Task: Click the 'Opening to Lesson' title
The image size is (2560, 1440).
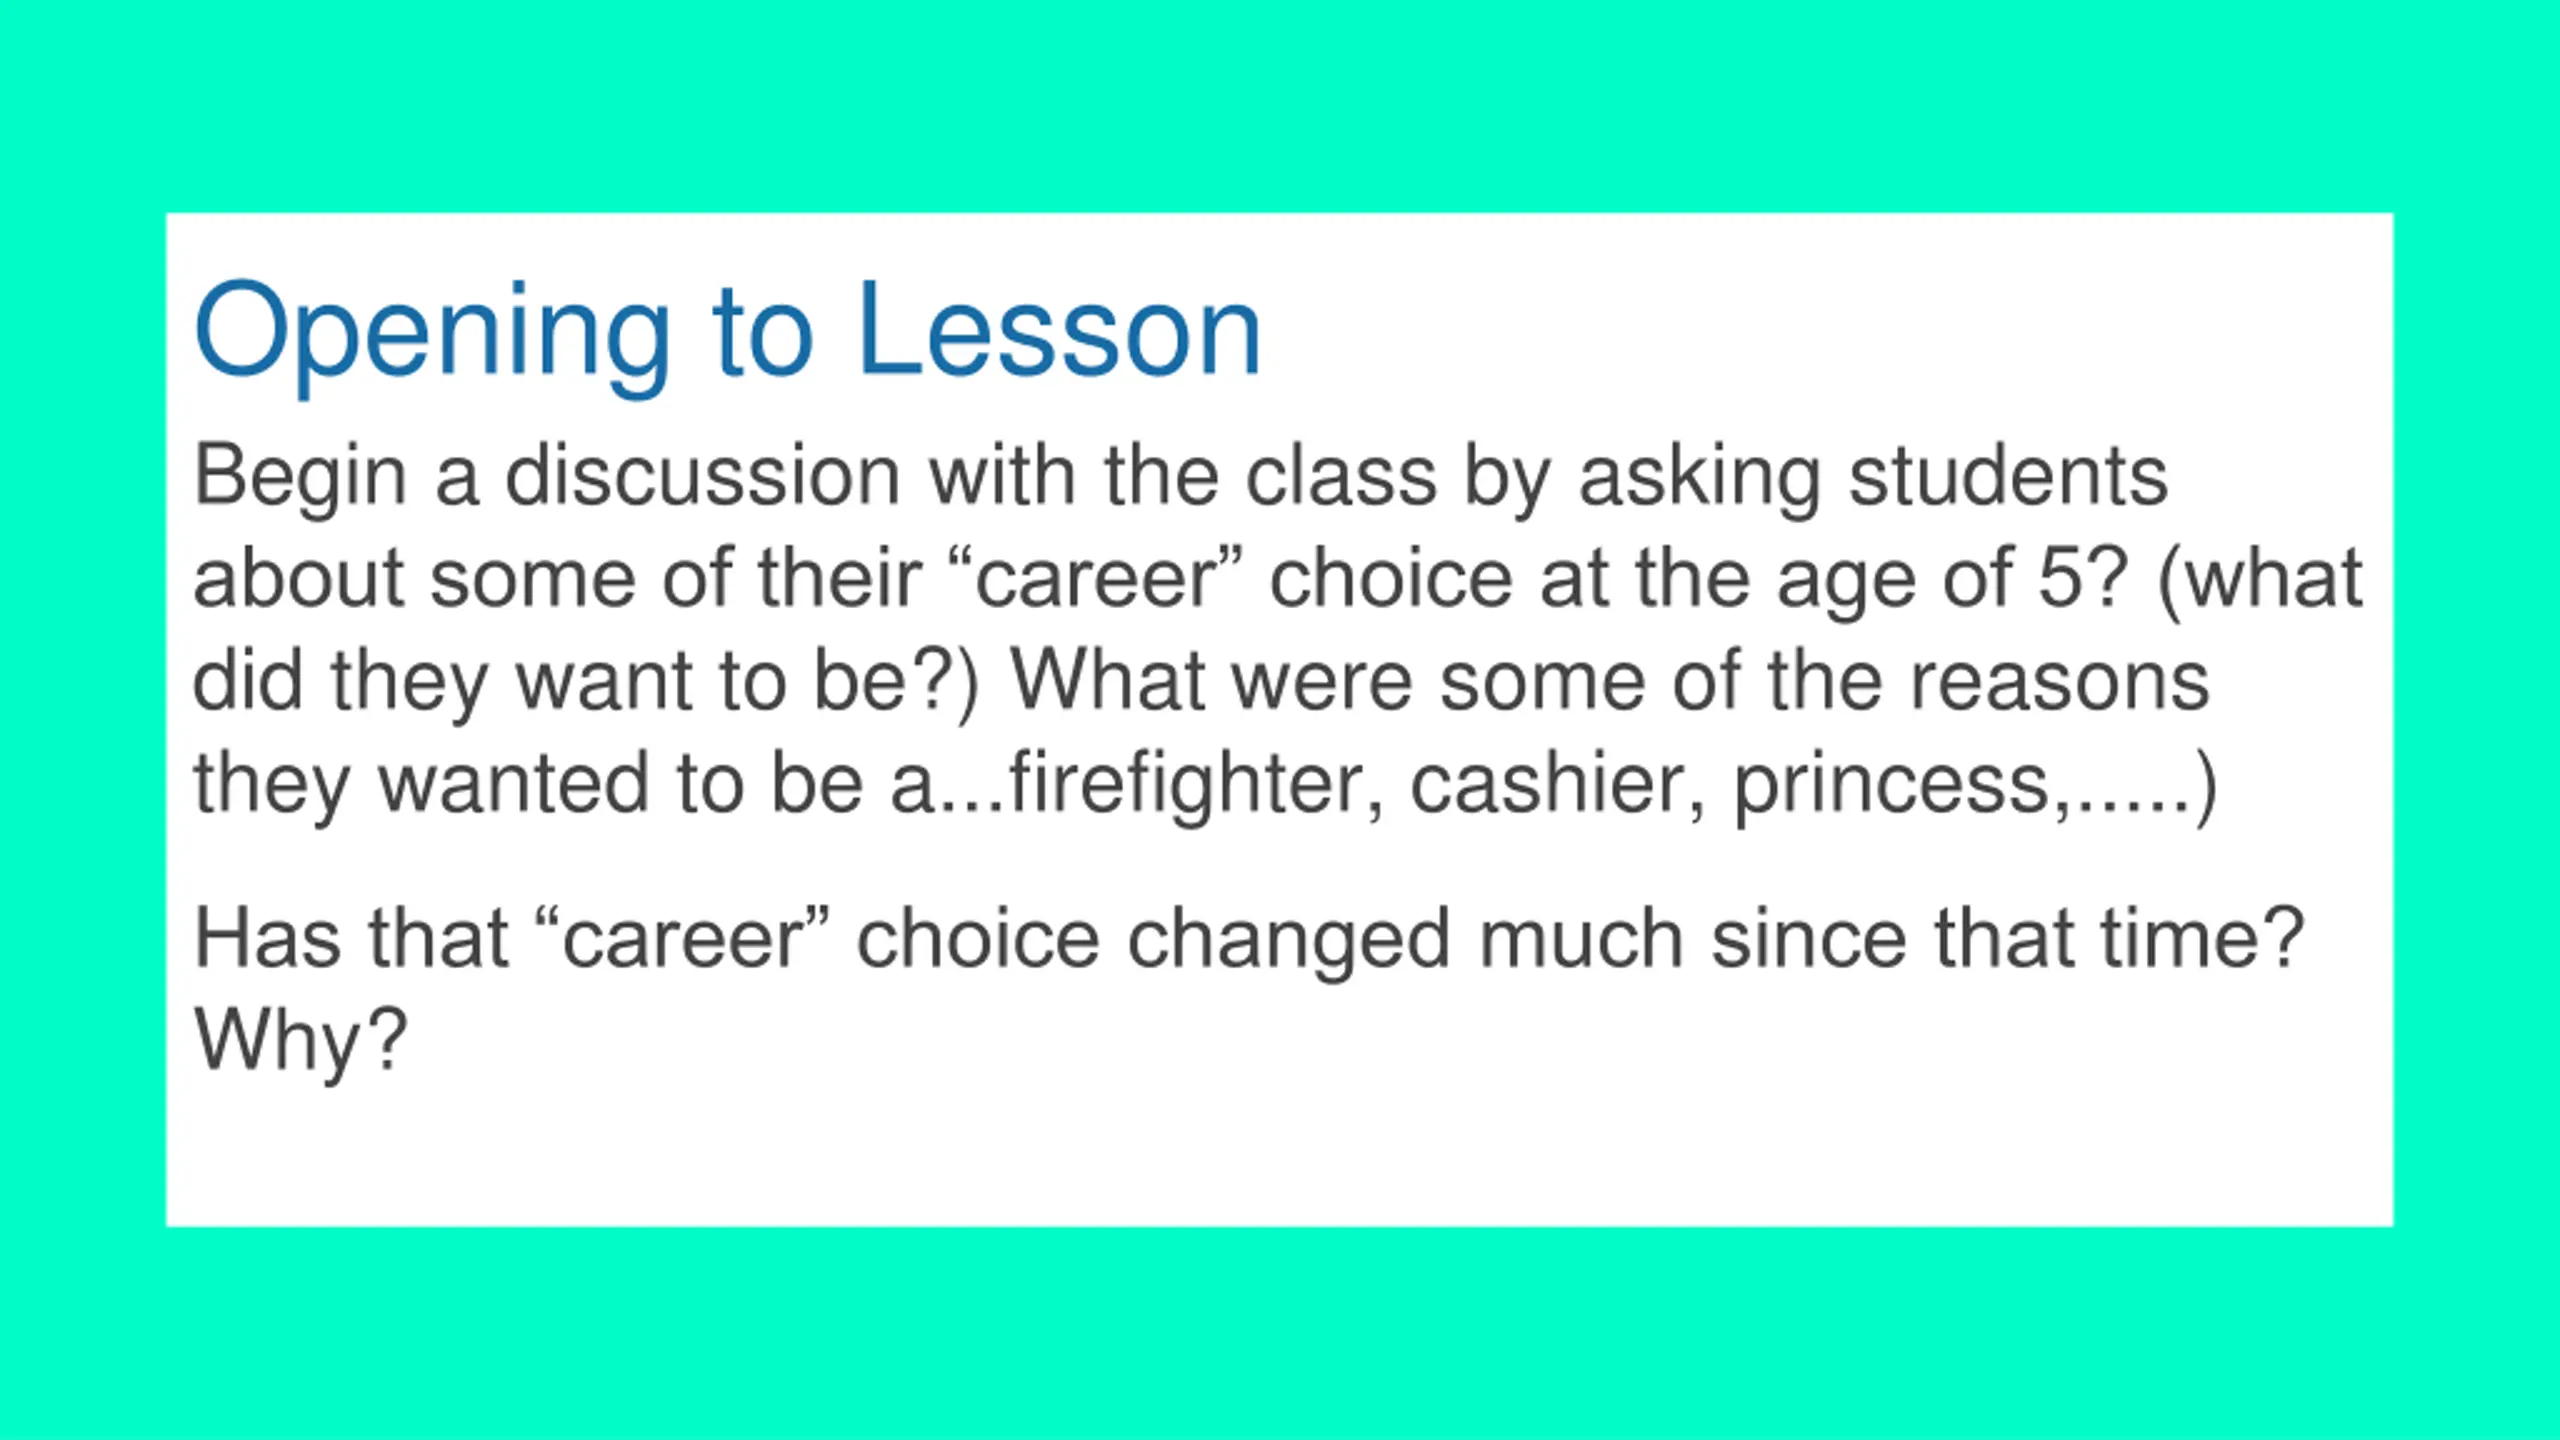Action: 727,335
